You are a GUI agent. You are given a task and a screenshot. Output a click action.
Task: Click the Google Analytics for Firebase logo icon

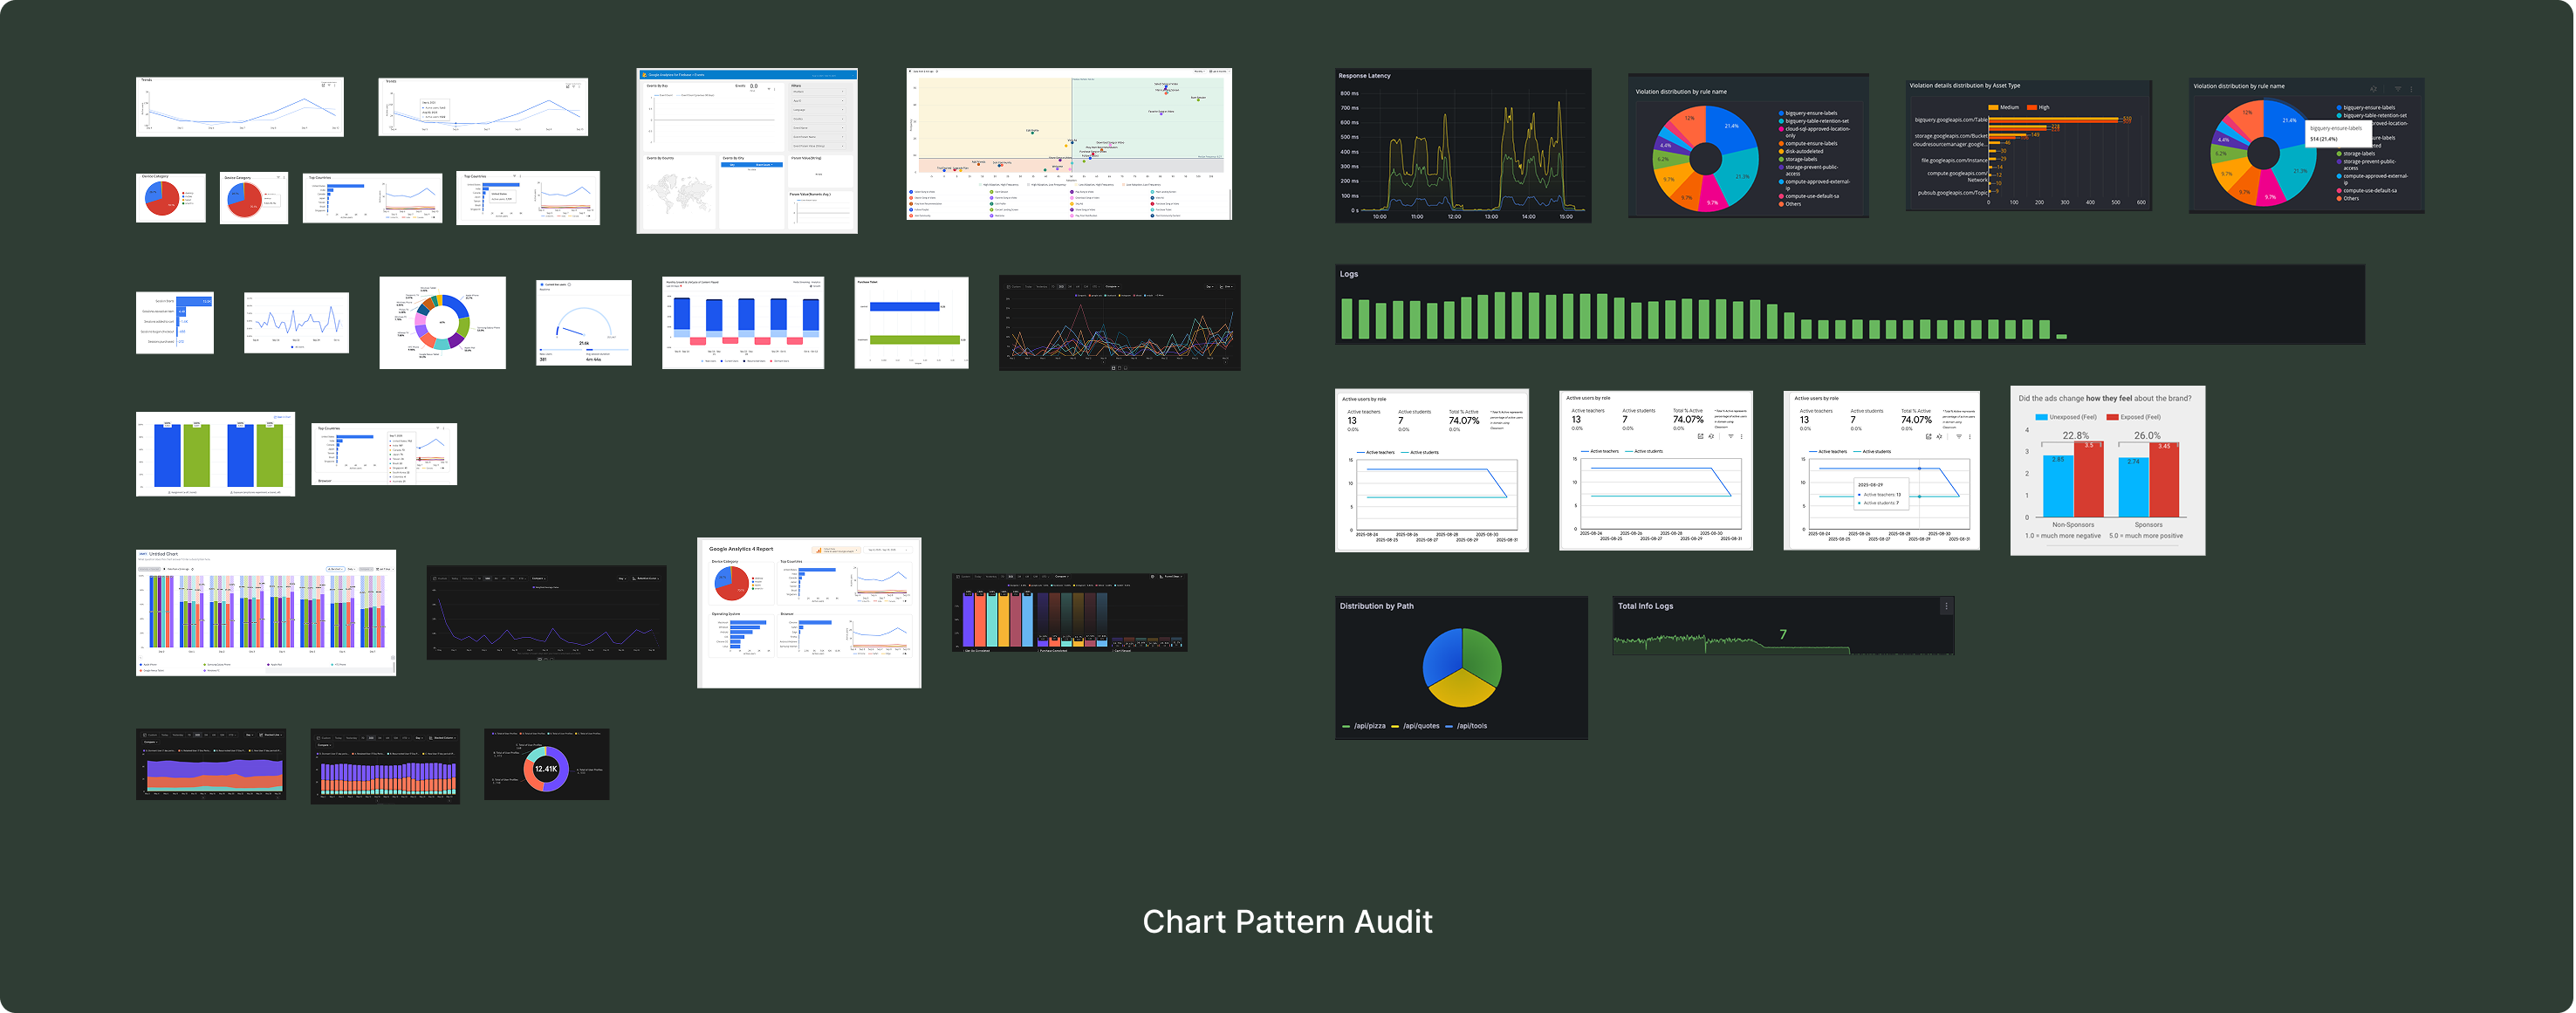tap(645, 76)
